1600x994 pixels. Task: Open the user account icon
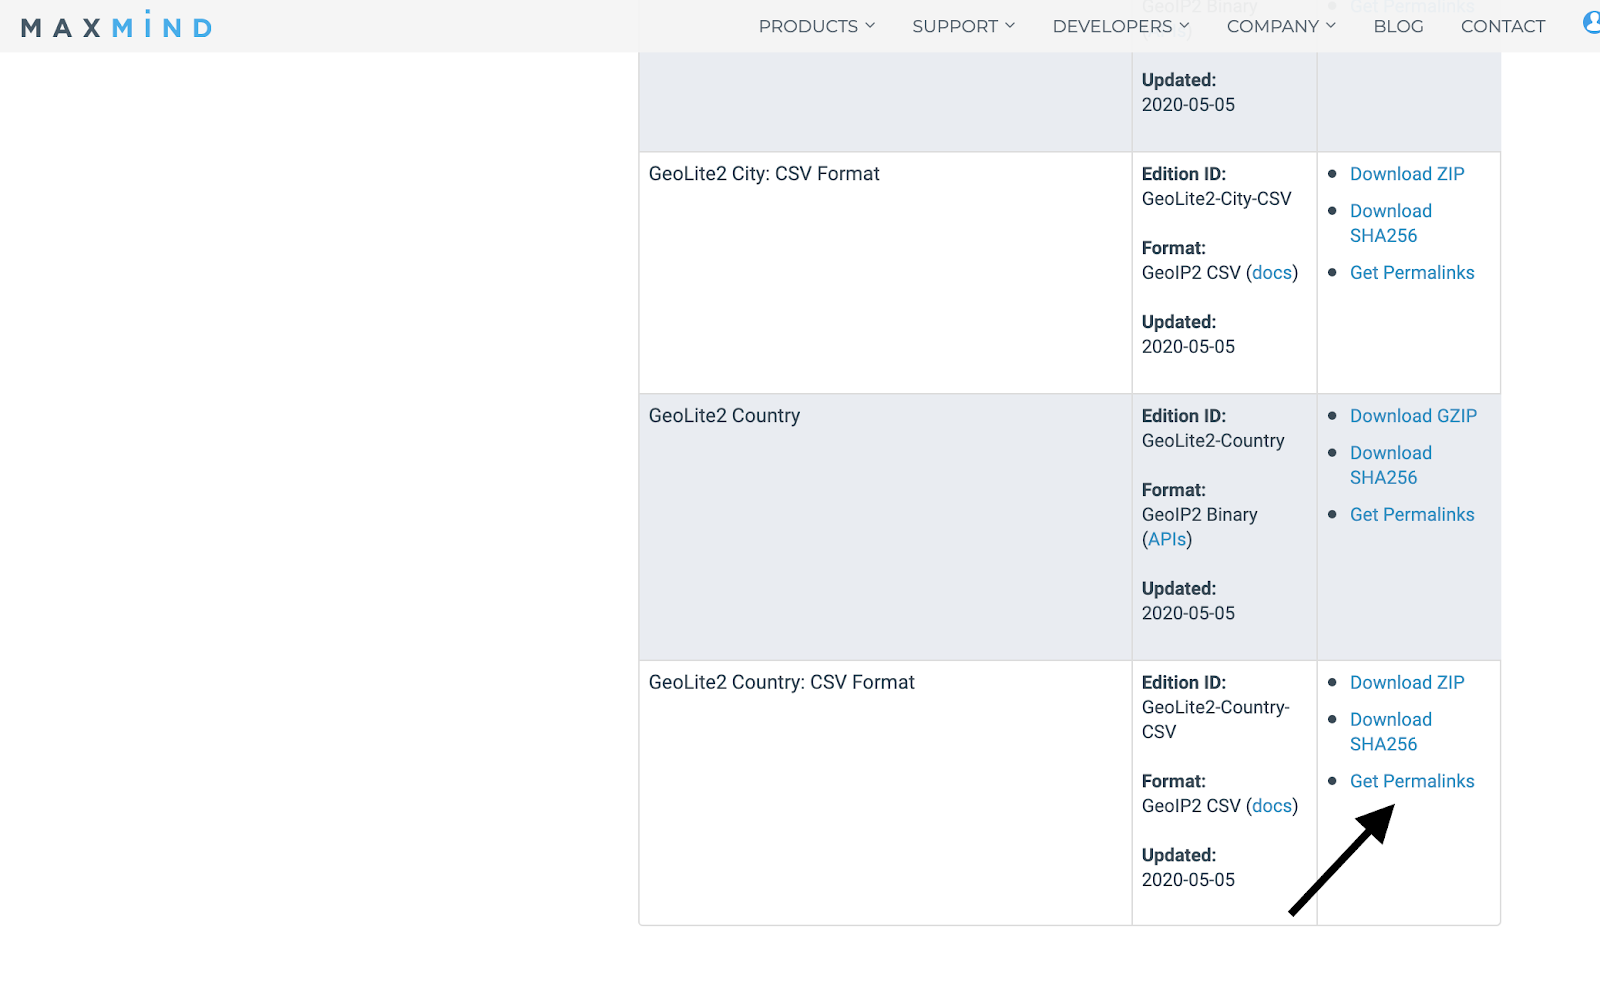pos(1591,23)
